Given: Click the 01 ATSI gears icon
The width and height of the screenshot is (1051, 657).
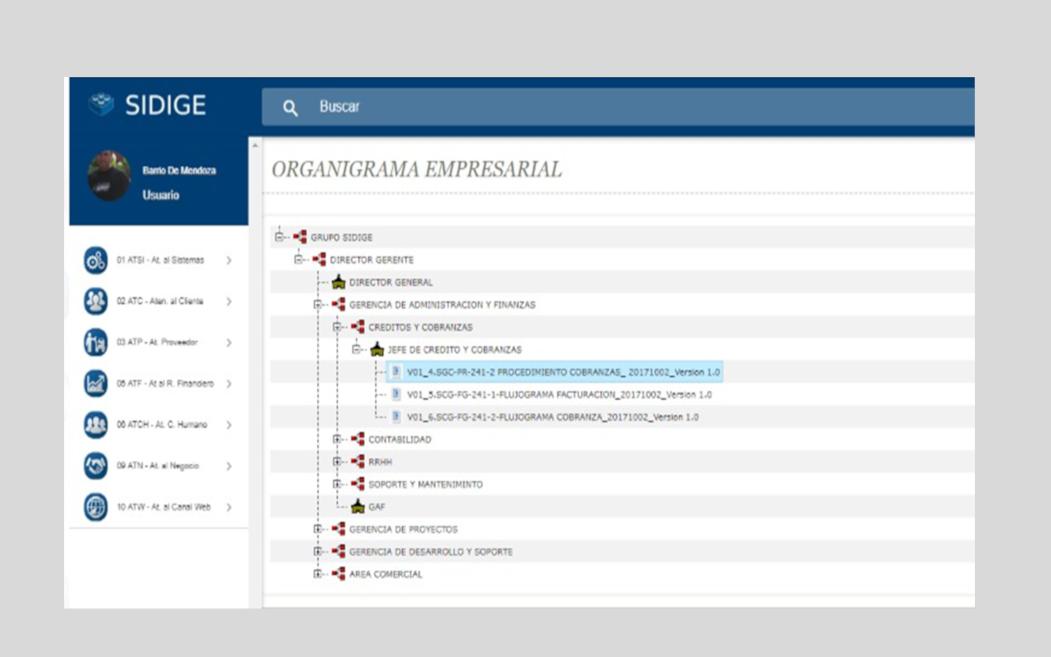Looking at the screenshot, I should coord(95,260).
